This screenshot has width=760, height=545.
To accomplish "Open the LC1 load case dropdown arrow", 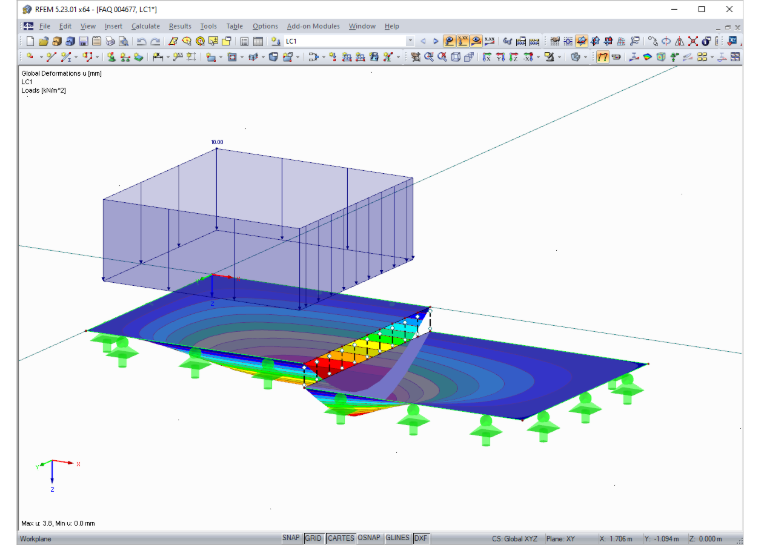I will pyautogui.click(x=410, y=41).
